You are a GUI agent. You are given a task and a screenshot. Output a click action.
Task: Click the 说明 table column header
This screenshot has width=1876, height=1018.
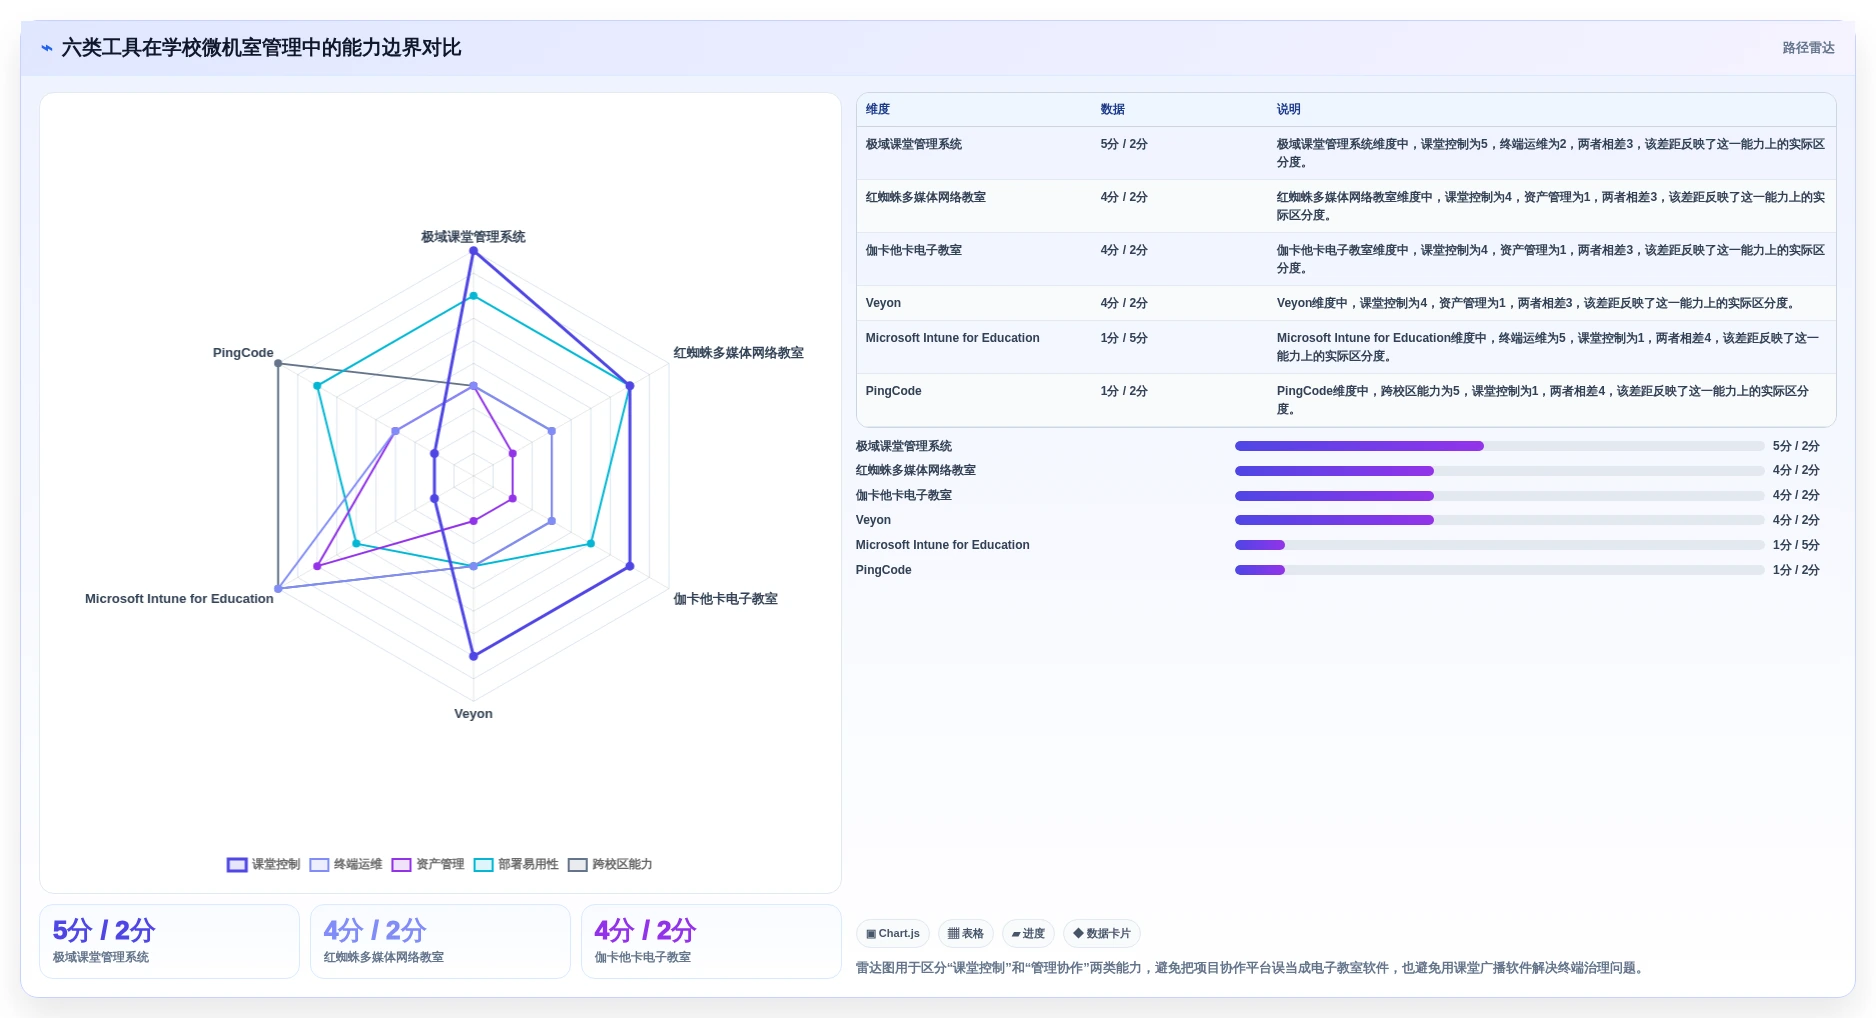click(1288, 109)
